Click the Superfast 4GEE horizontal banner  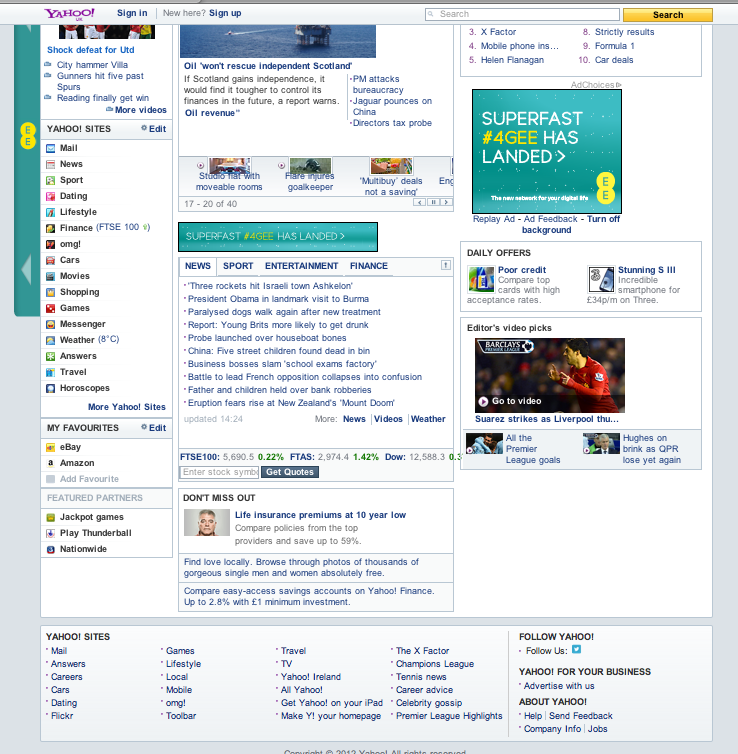pyautogui.click(x=278, y=237)
